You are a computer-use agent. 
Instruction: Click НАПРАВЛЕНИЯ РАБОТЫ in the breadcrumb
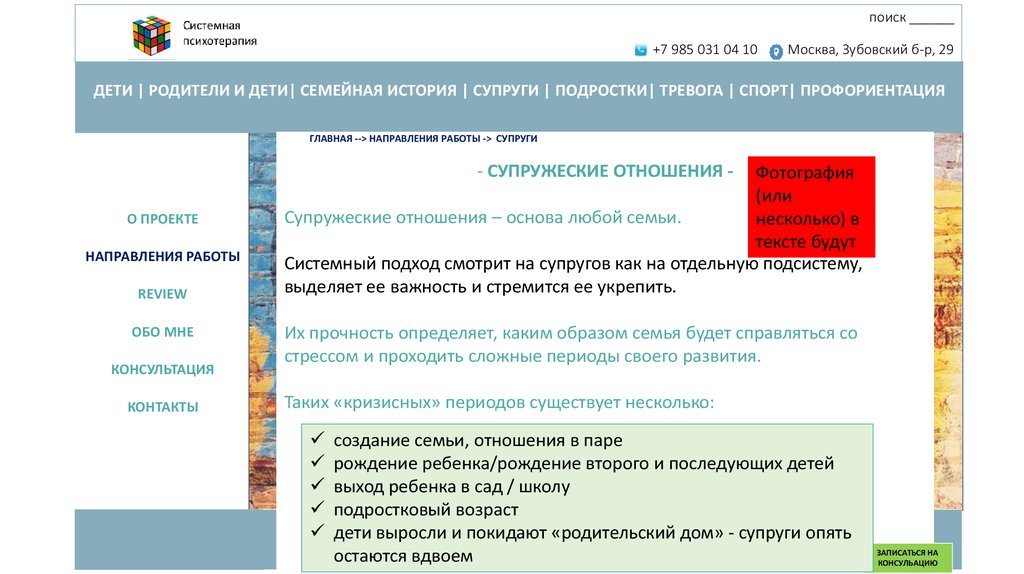click(x=424, y=139)
